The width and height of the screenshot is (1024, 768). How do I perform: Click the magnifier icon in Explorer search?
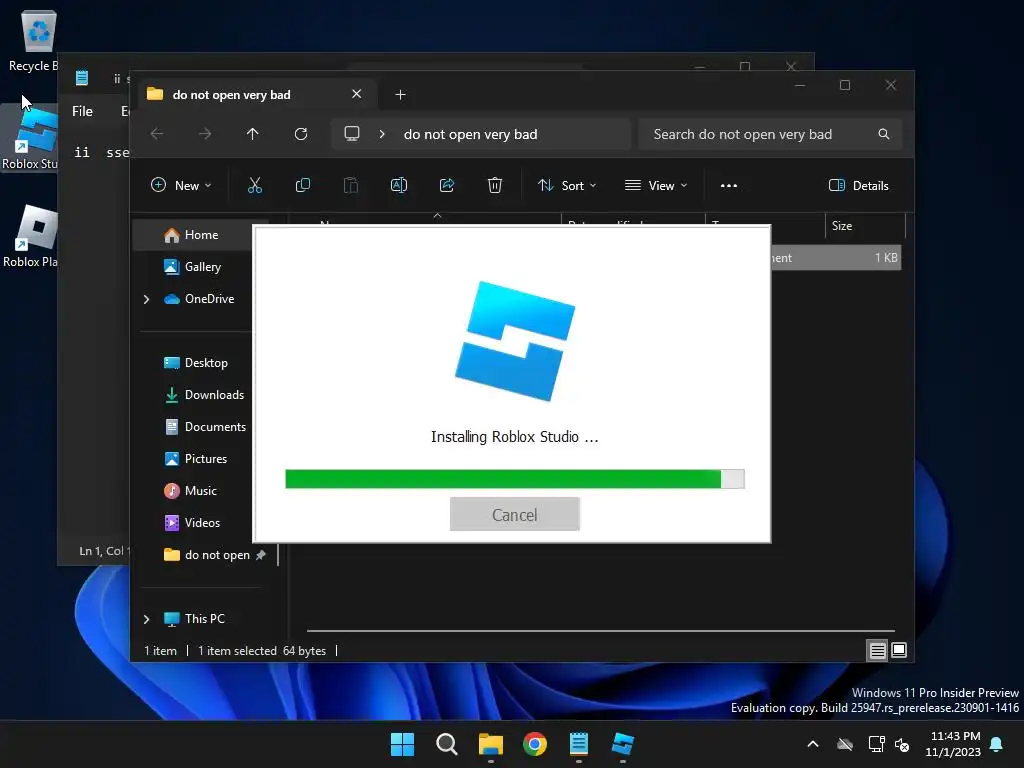click(884, 134)
